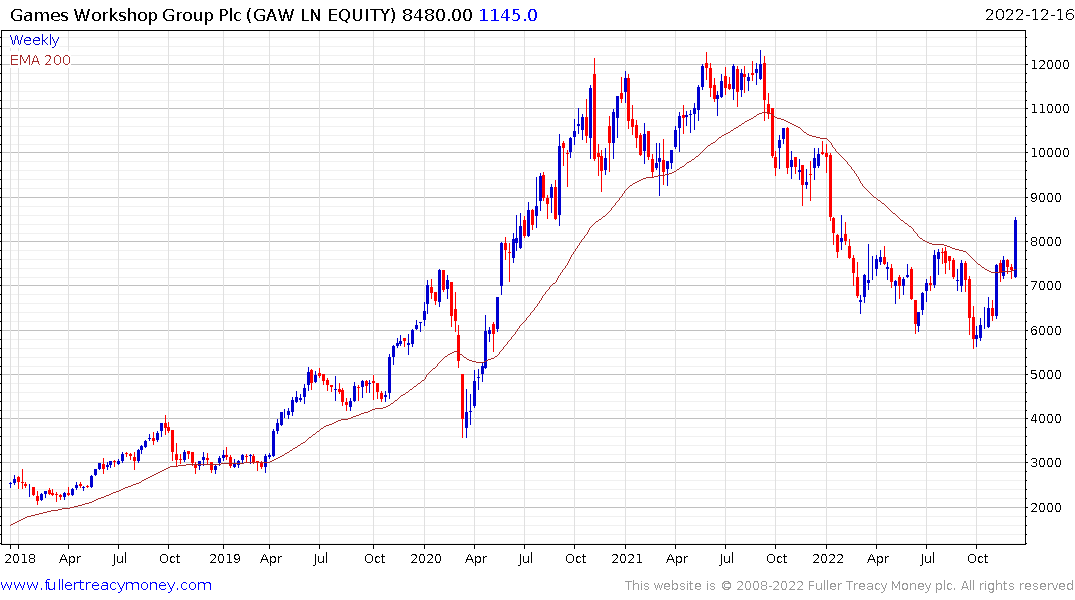This screenshot has height=600, width=1075.
Task: Click the 11000 price axis label
Action: [x=1050, y=108]
